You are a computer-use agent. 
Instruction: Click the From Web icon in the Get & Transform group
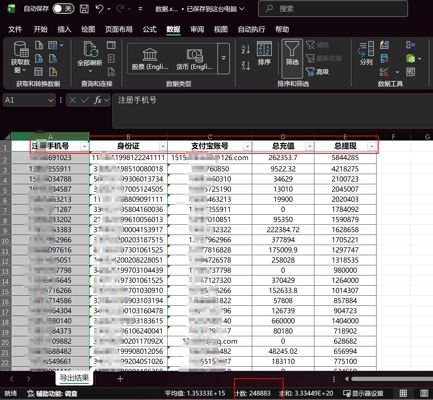[39, 59]
